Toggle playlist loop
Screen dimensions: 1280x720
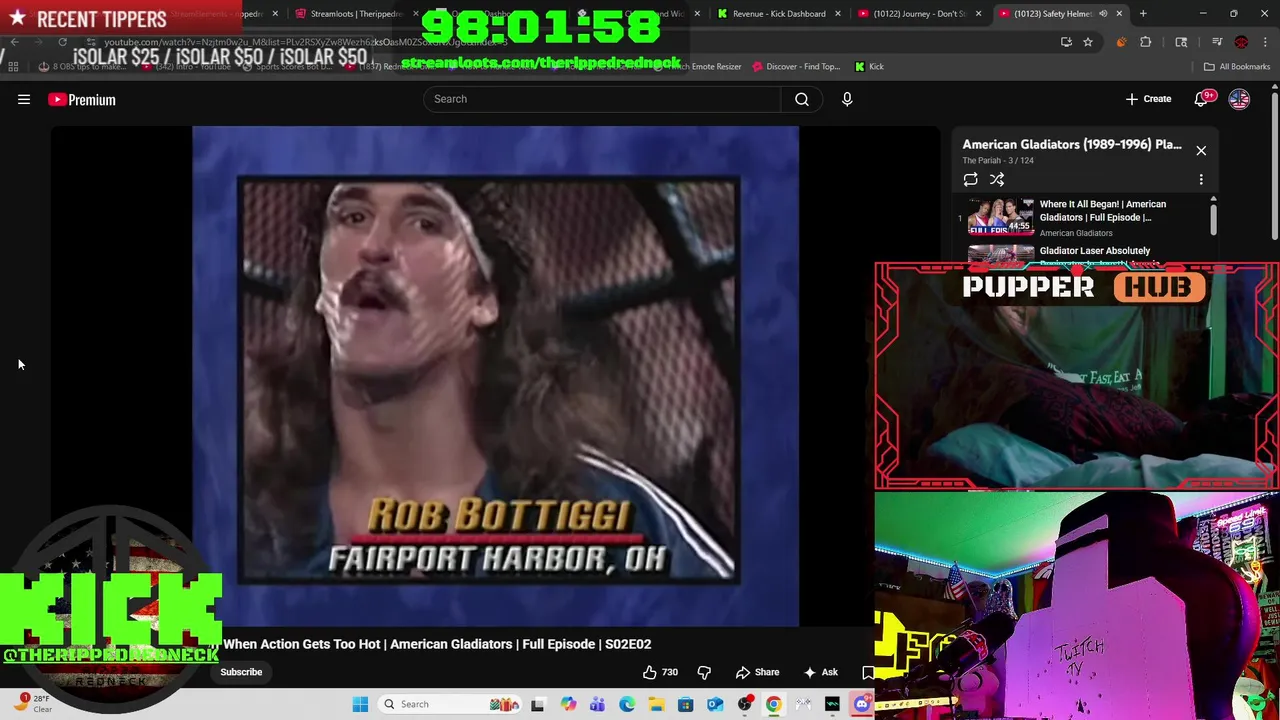[970, 179]
